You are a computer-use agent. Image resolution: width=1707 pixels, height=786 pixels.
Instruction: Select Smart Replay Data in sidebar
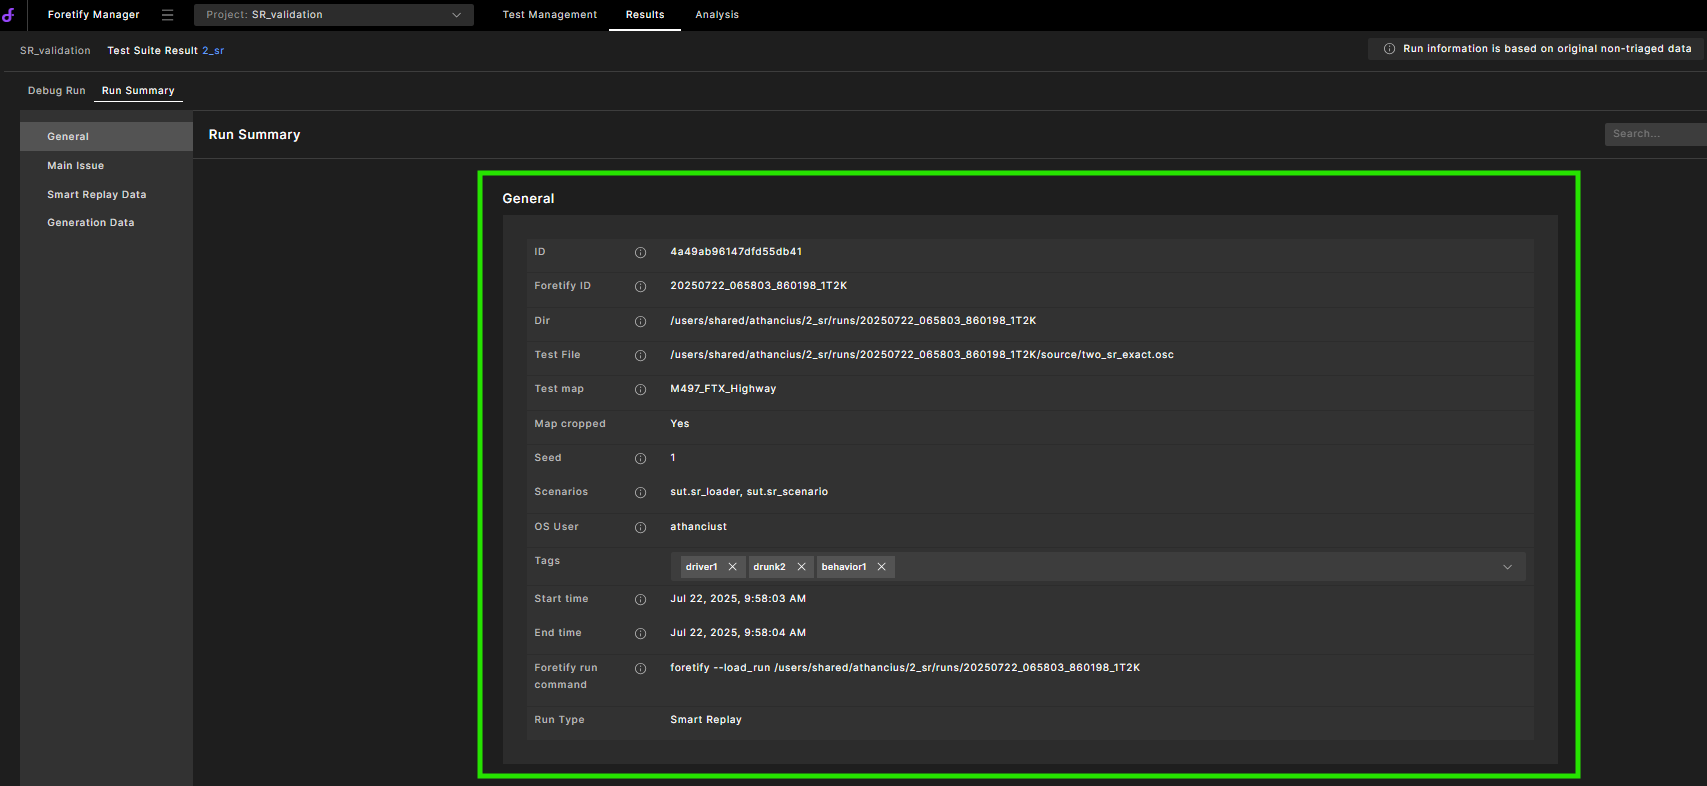click(x=96, y=195)
